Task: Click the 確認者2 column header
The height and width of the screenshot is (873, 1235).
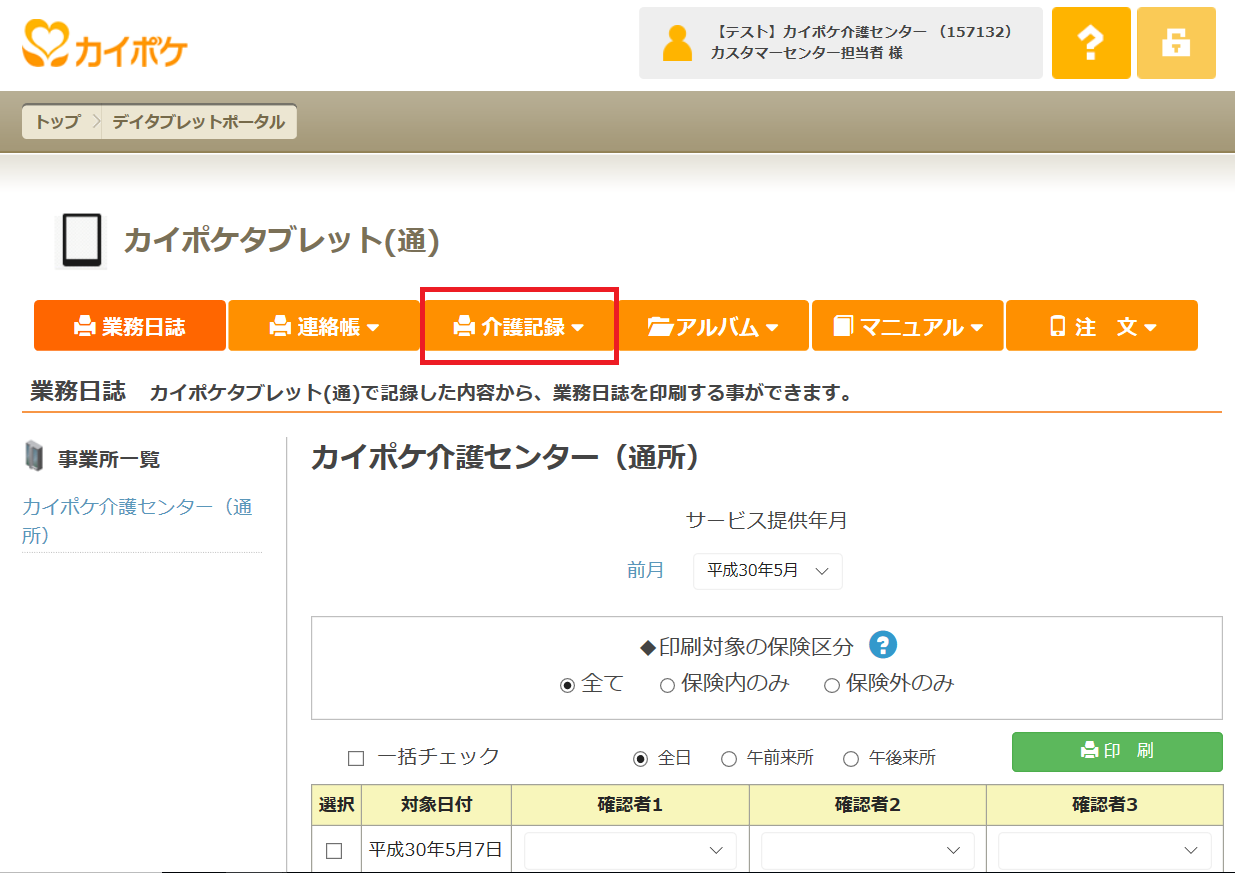Action: tap(868, 804)
